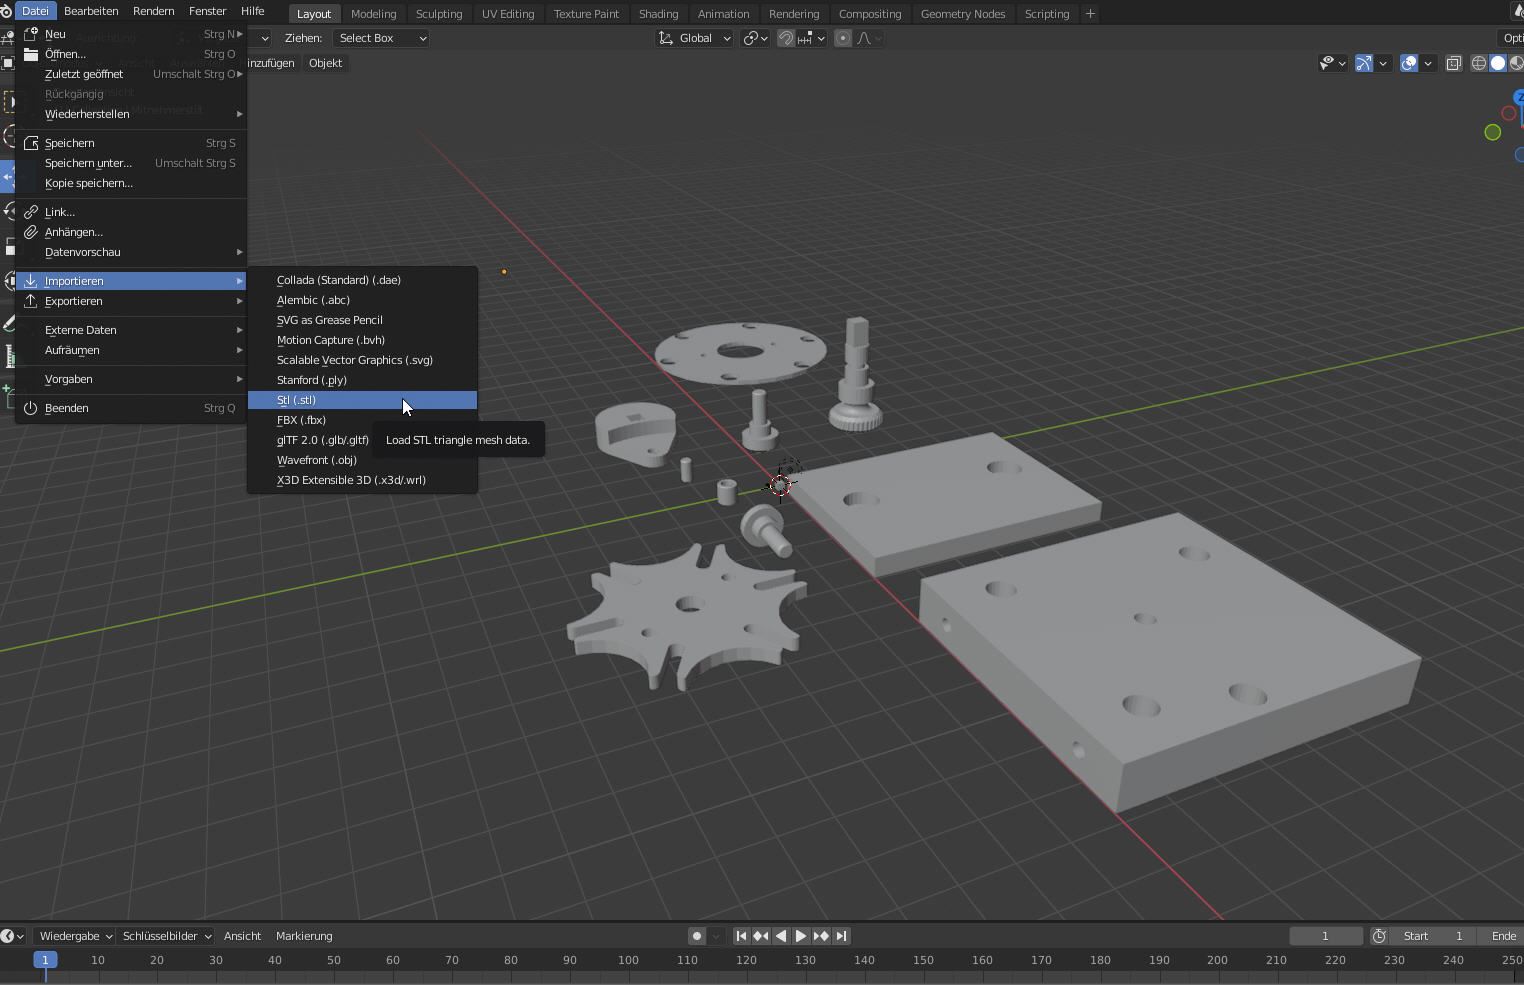Click the current frame number field
1524x985 pixels.
[x=1325, y=936]
